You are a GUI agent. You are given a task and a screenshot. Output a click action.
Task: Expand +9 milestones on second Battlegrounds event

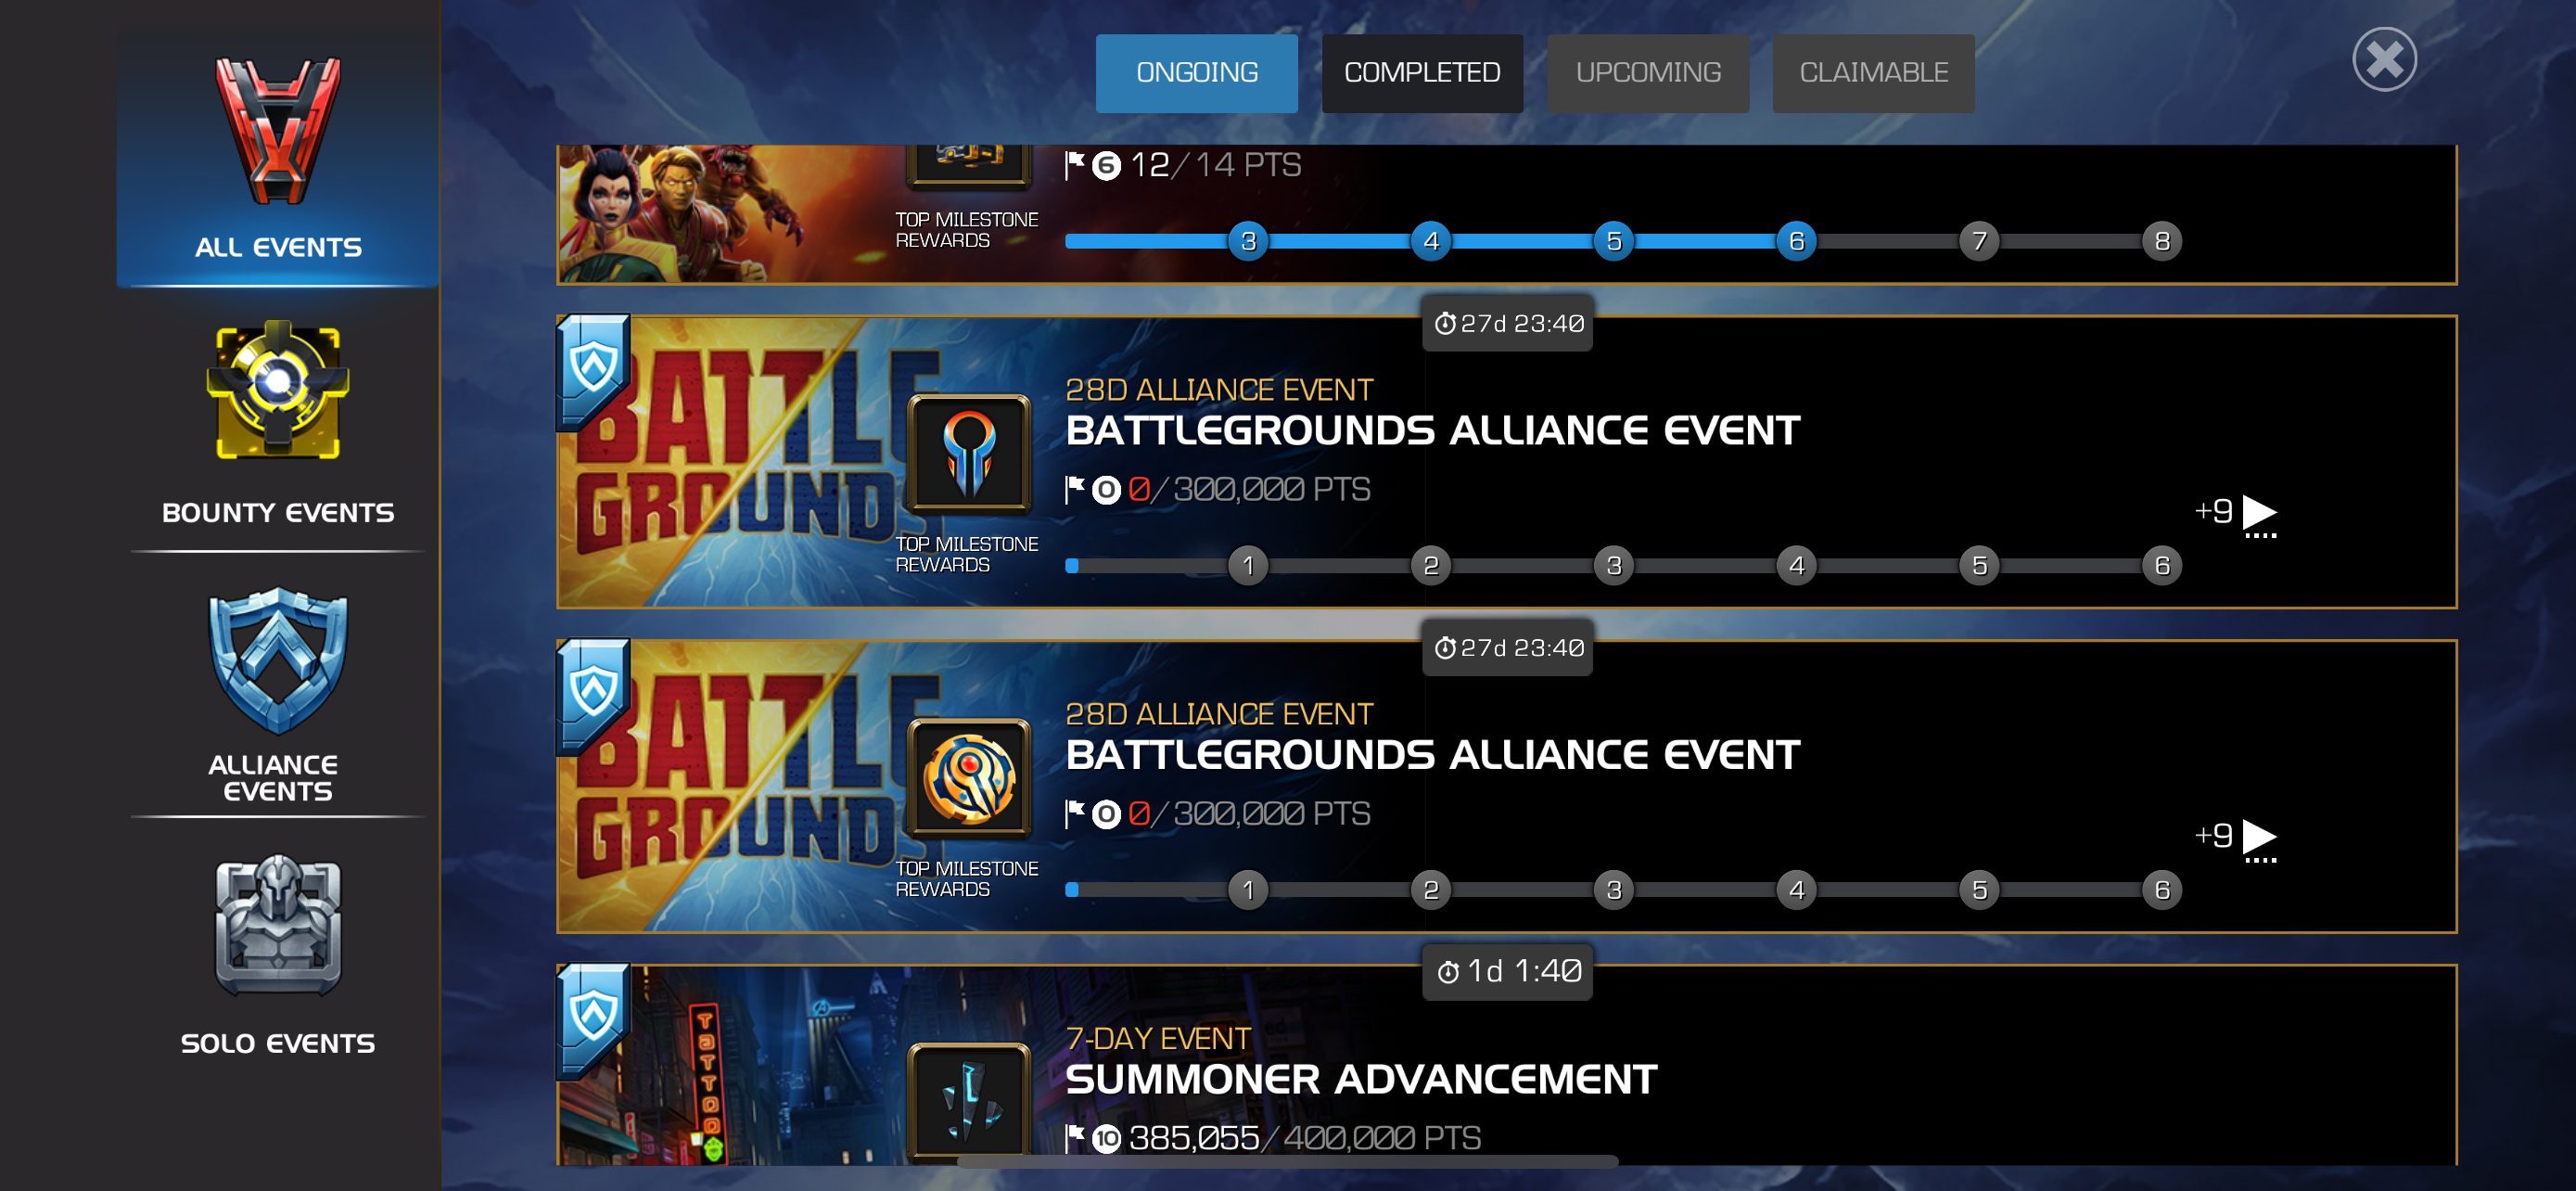click(x=2236, y=838)
